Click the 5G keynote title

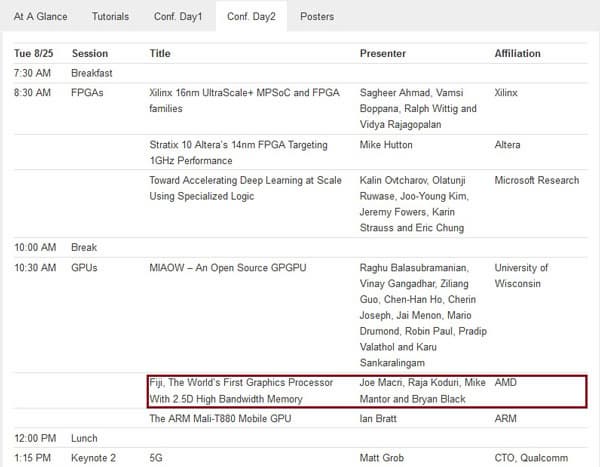[x=156, y=459]
